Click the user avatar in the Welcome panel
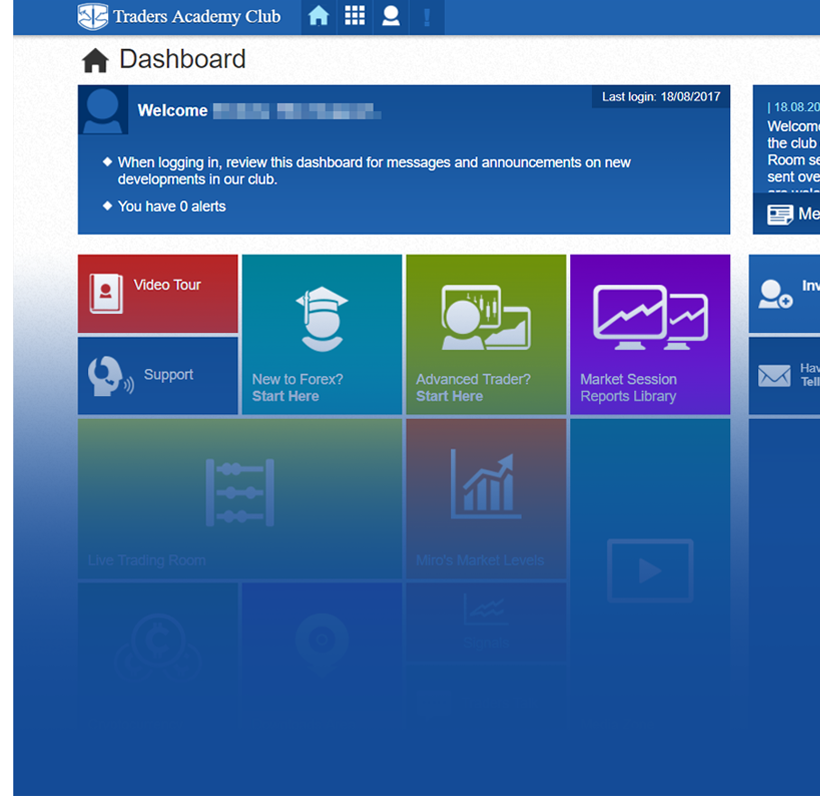This screenshot has width=820, height=797. pyautogui.click(x=103, y=110)
